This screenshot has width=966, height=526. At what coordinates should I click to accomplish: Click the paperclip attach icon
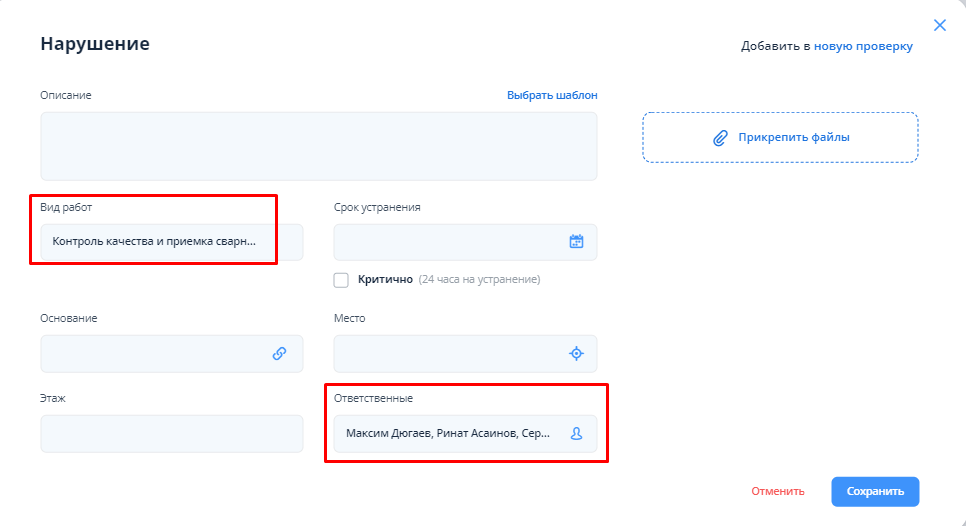719,138
